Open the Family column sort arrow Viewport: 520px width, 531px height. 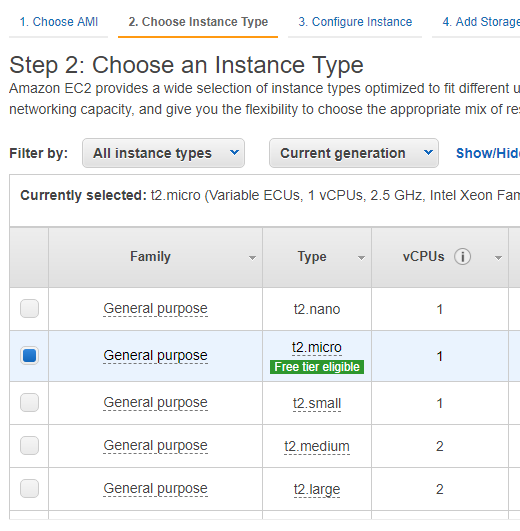coord(252,258)
